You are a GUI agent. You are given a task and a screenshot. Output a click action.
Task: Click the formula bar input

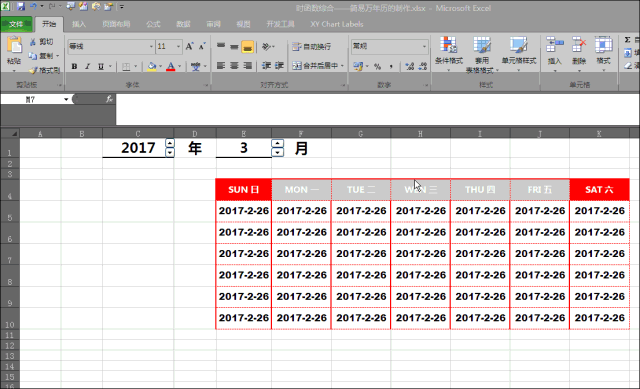coord(377,109)
